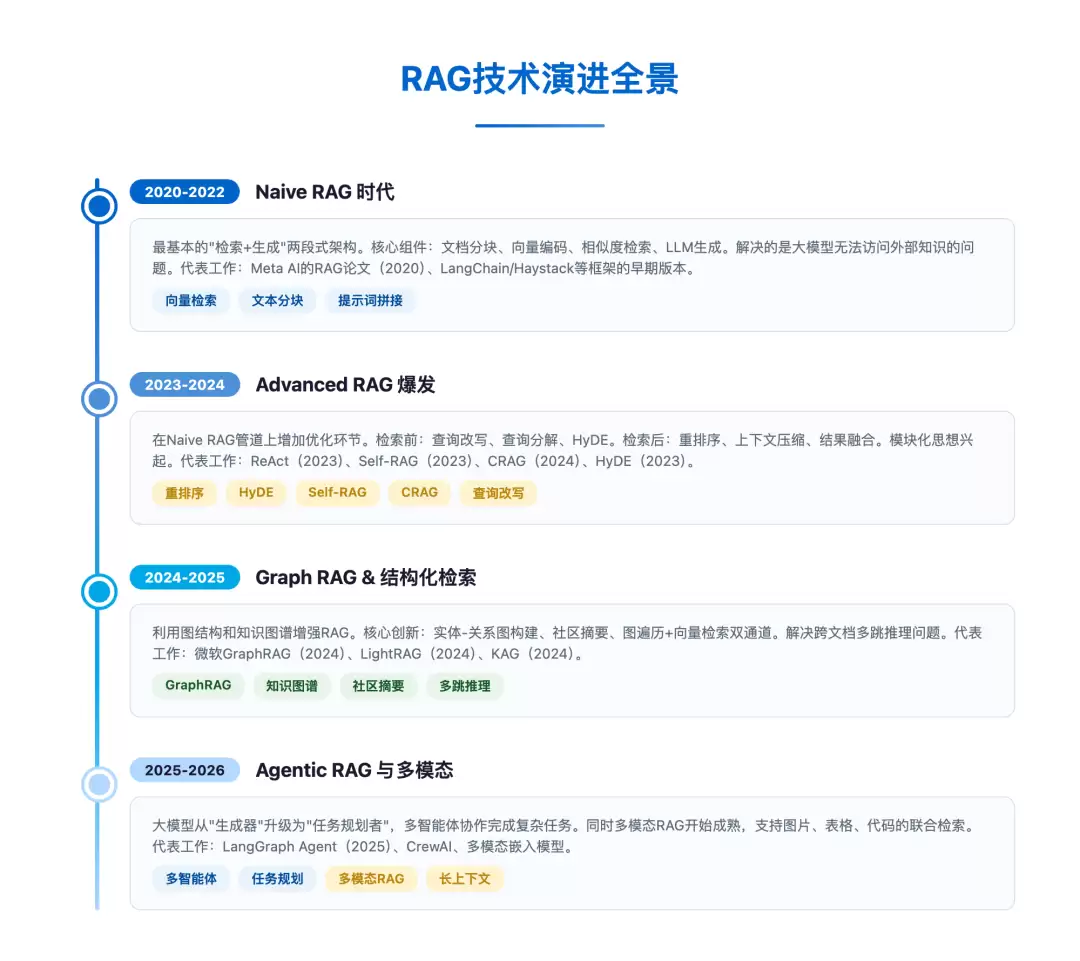Click the 2025-2026 timeline marker circle

99,785
